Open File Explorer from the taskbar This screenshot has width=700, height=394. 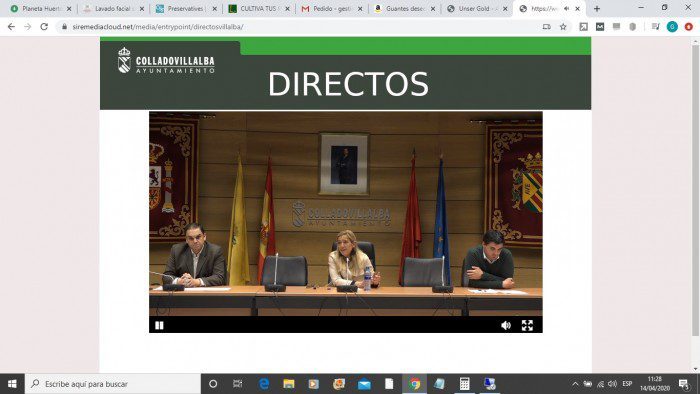click(289, 384)
